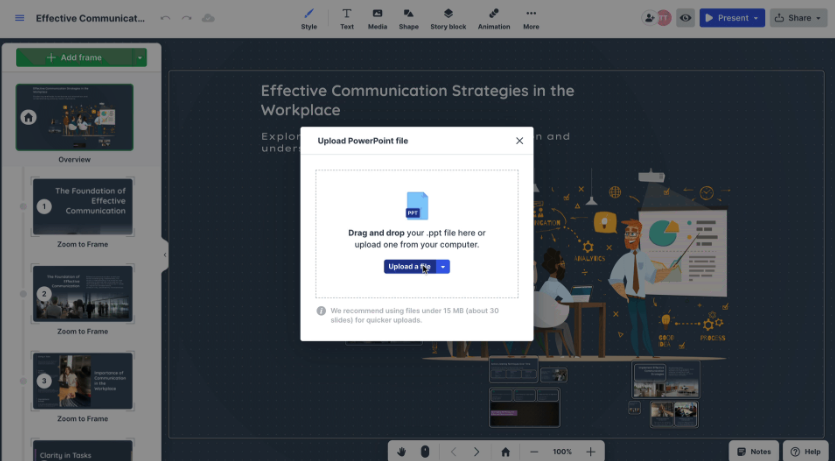Image resolution: width=835 pixels, height=461 pixels.
Task: Open the hamburger menu icon
Action: point(20,18)
